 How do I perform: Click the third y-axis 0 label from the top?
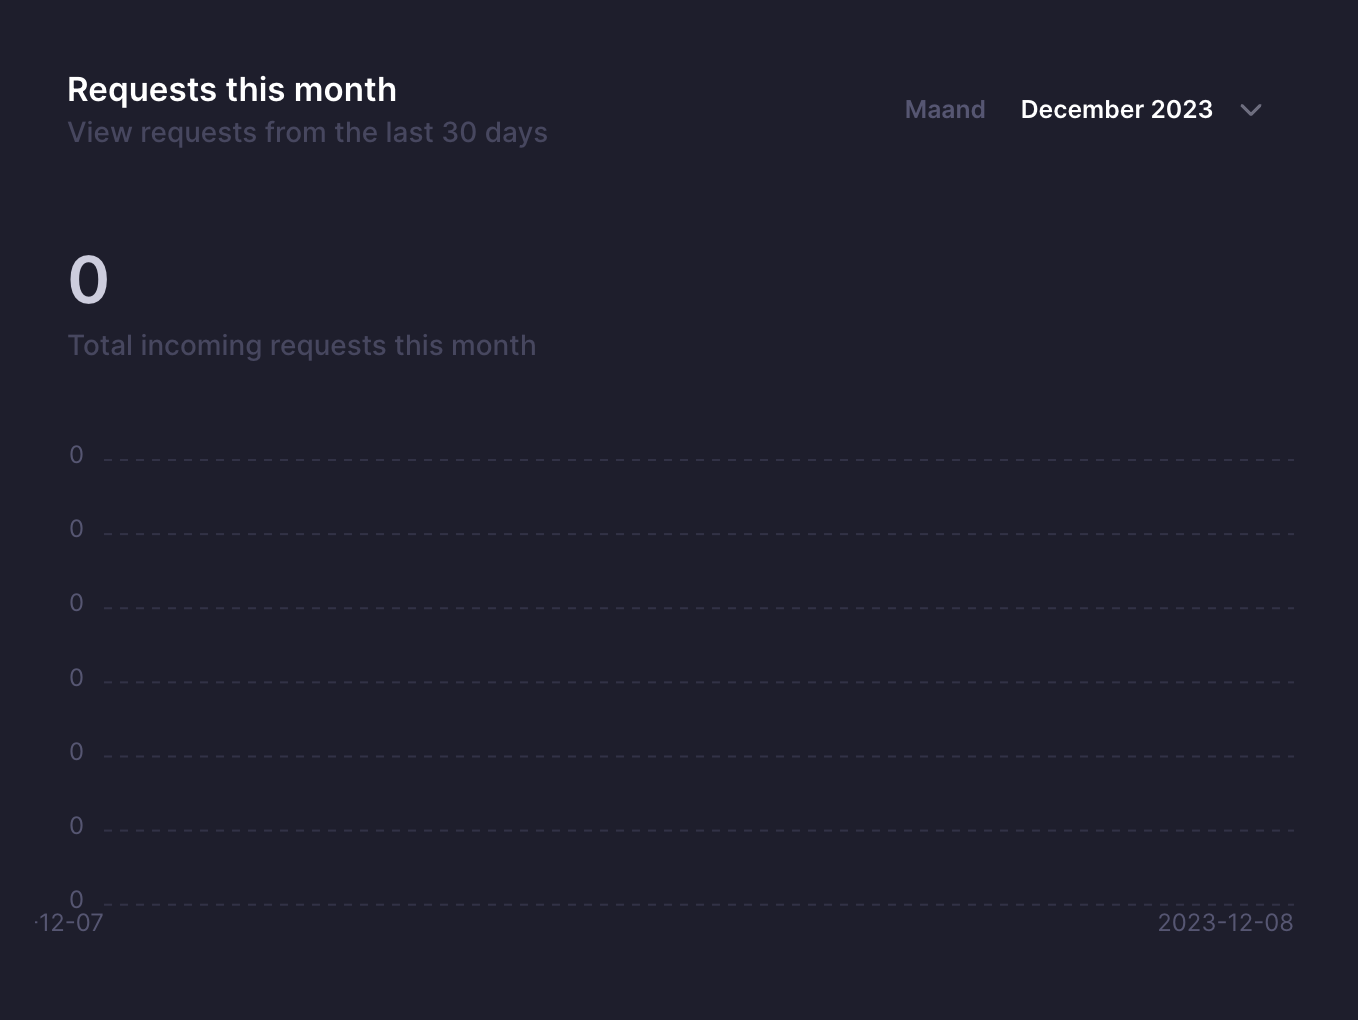(x=76, y=603)
